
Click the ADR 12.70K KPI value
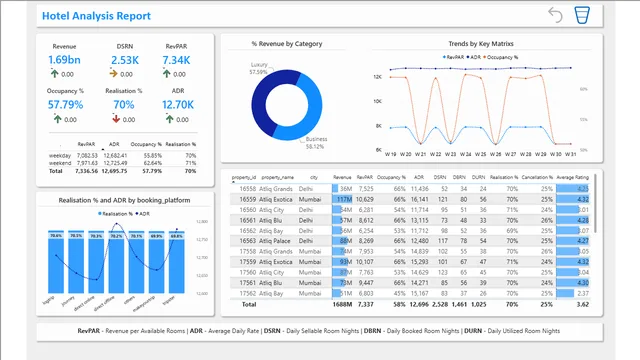click(x=178, y=105)
